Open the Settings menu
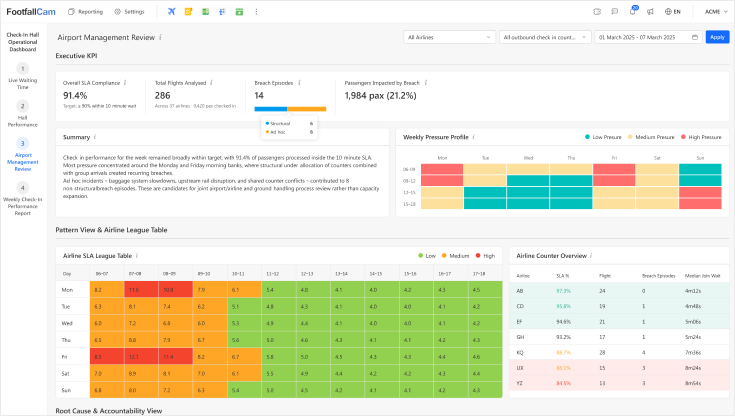The height and width of the screenshot is (416, 735). point(129,11)
